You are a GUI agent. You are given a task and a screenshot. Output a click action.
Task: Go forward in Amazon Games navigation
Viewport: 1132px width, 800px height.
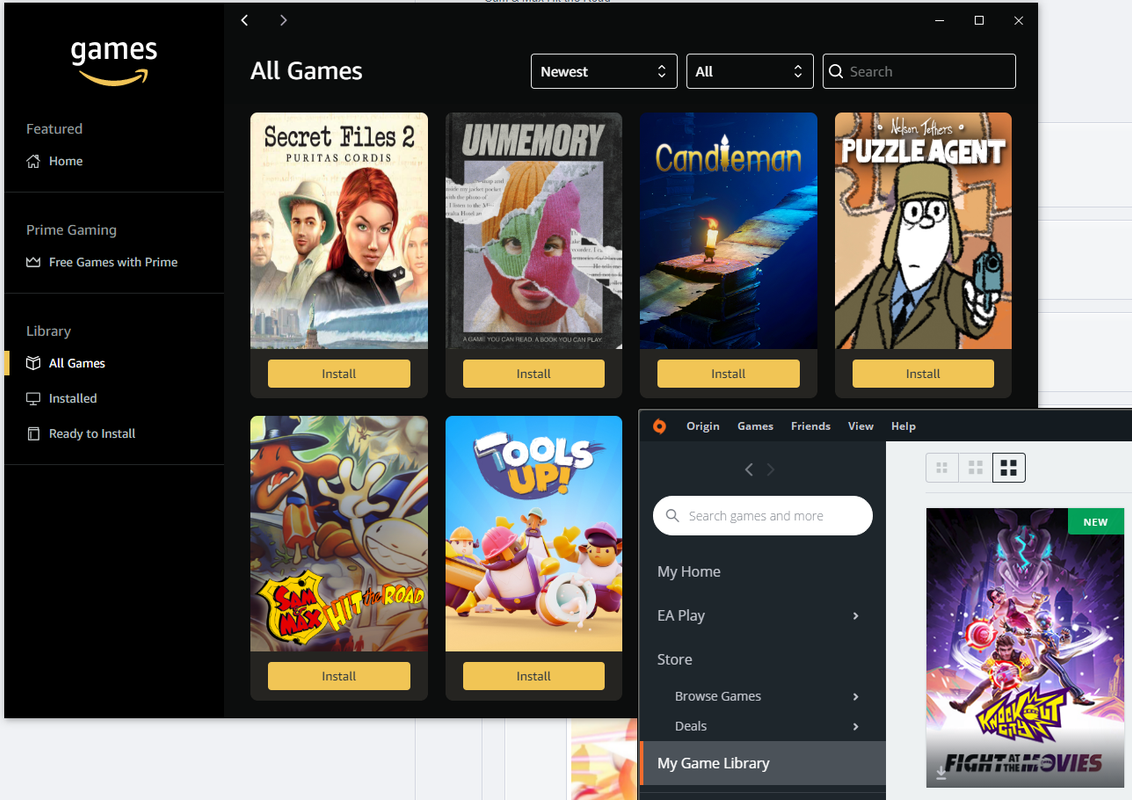[x=283, y=20]
